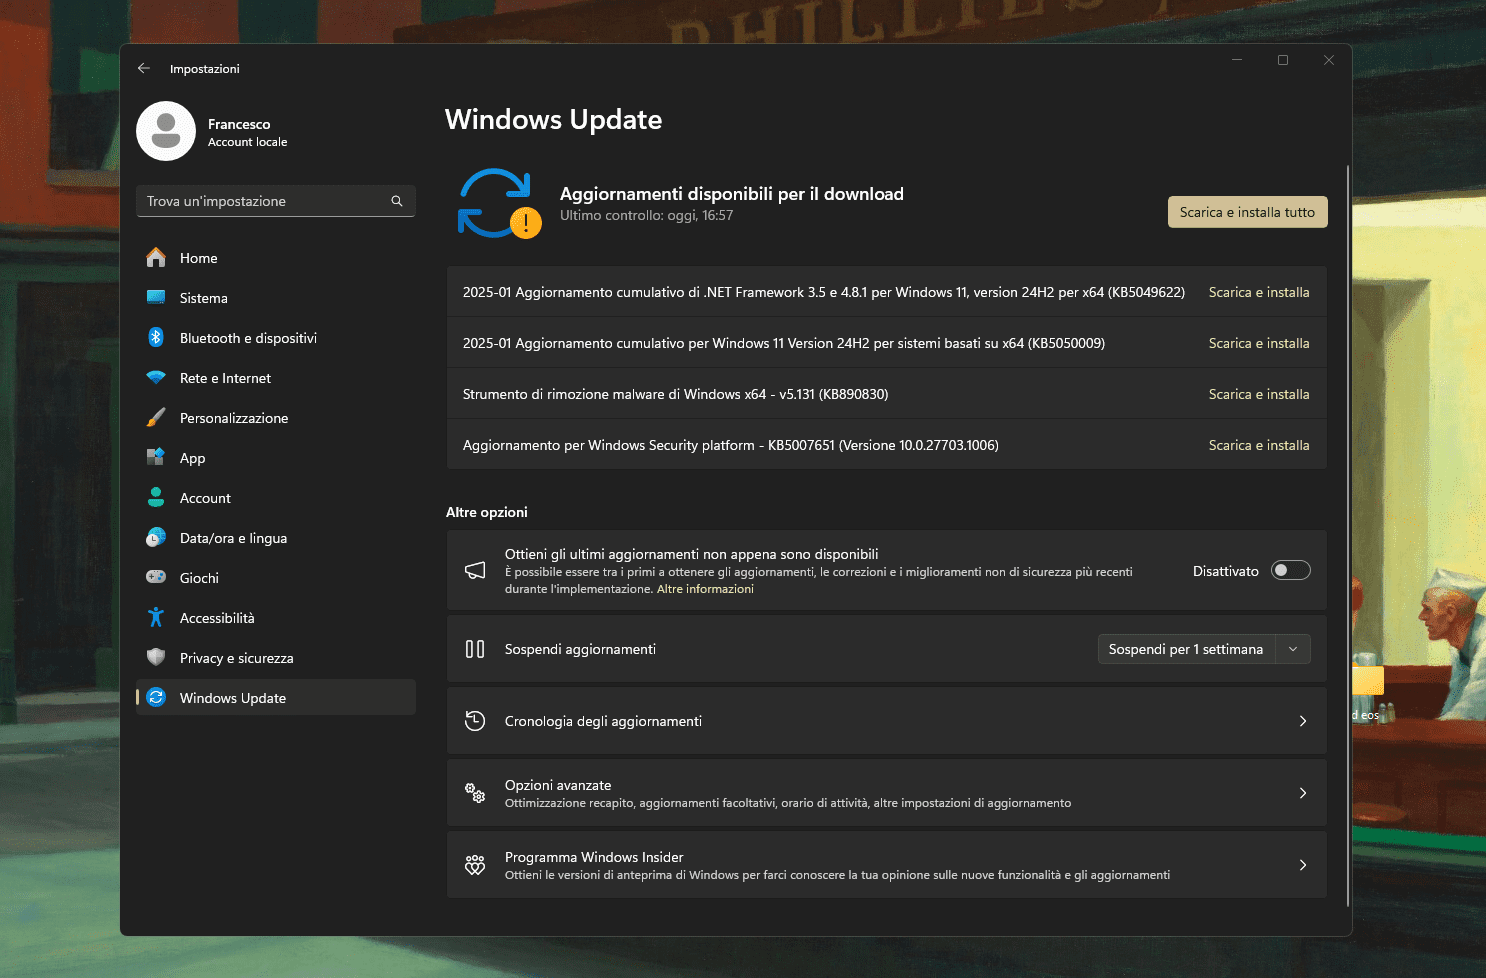Click Scarica e installa for KB5050009
1486x978 pixels.
1258,343
